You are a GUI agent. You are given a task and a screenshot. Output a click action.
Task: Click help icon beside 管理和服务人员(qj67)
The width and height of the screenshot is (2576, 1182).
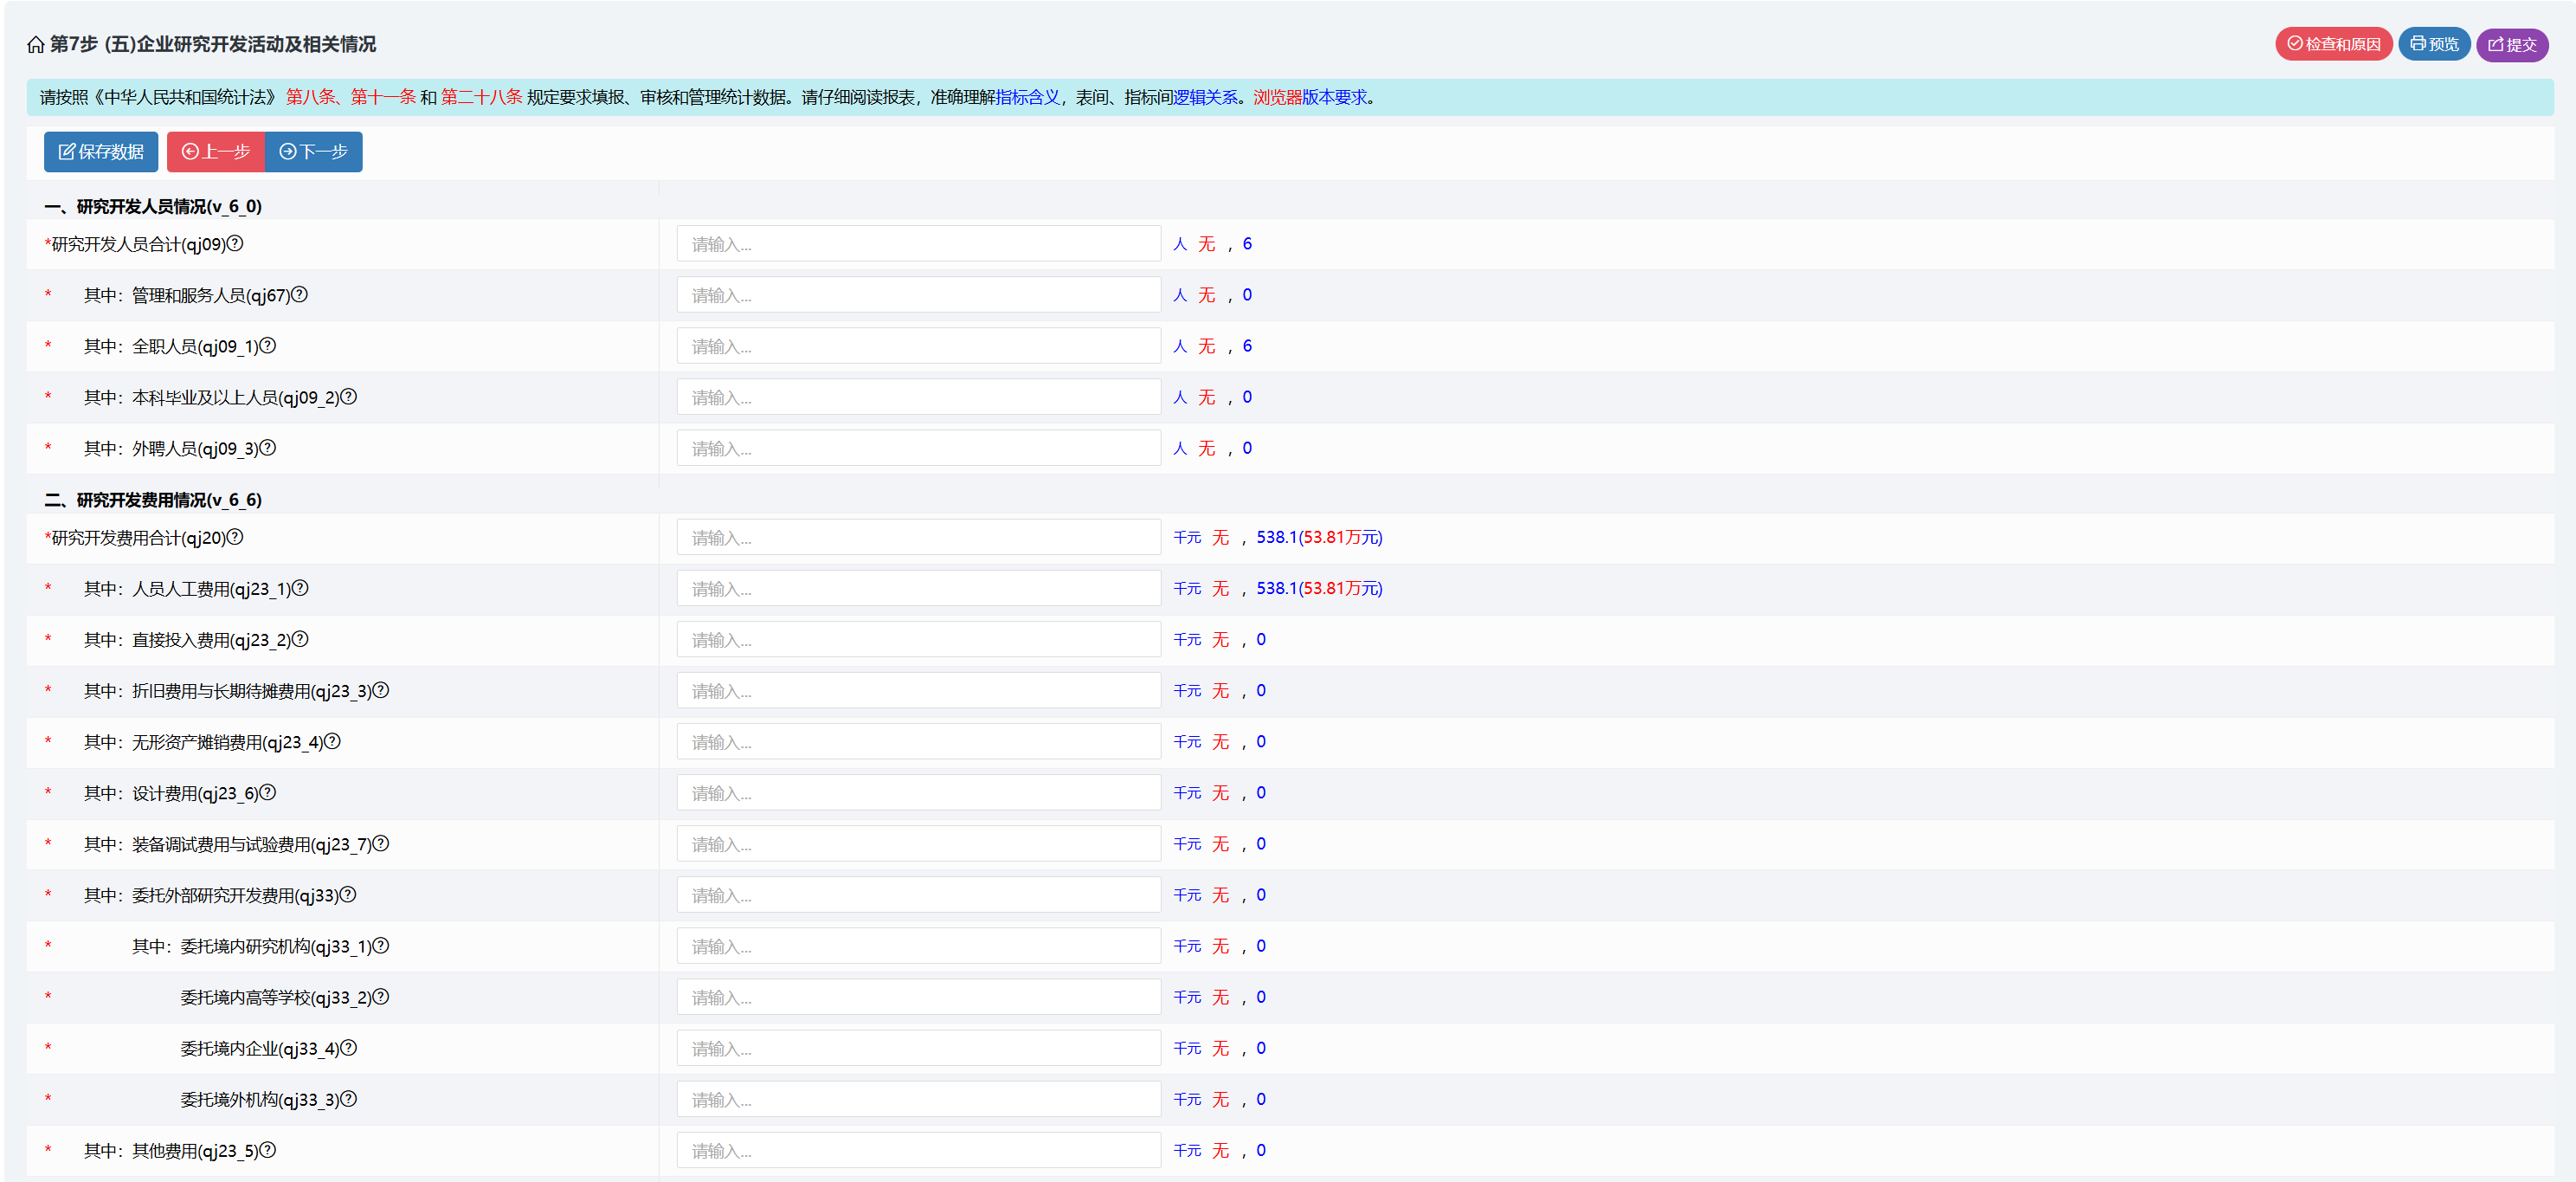pyautogui.click(x=300, y=294)
